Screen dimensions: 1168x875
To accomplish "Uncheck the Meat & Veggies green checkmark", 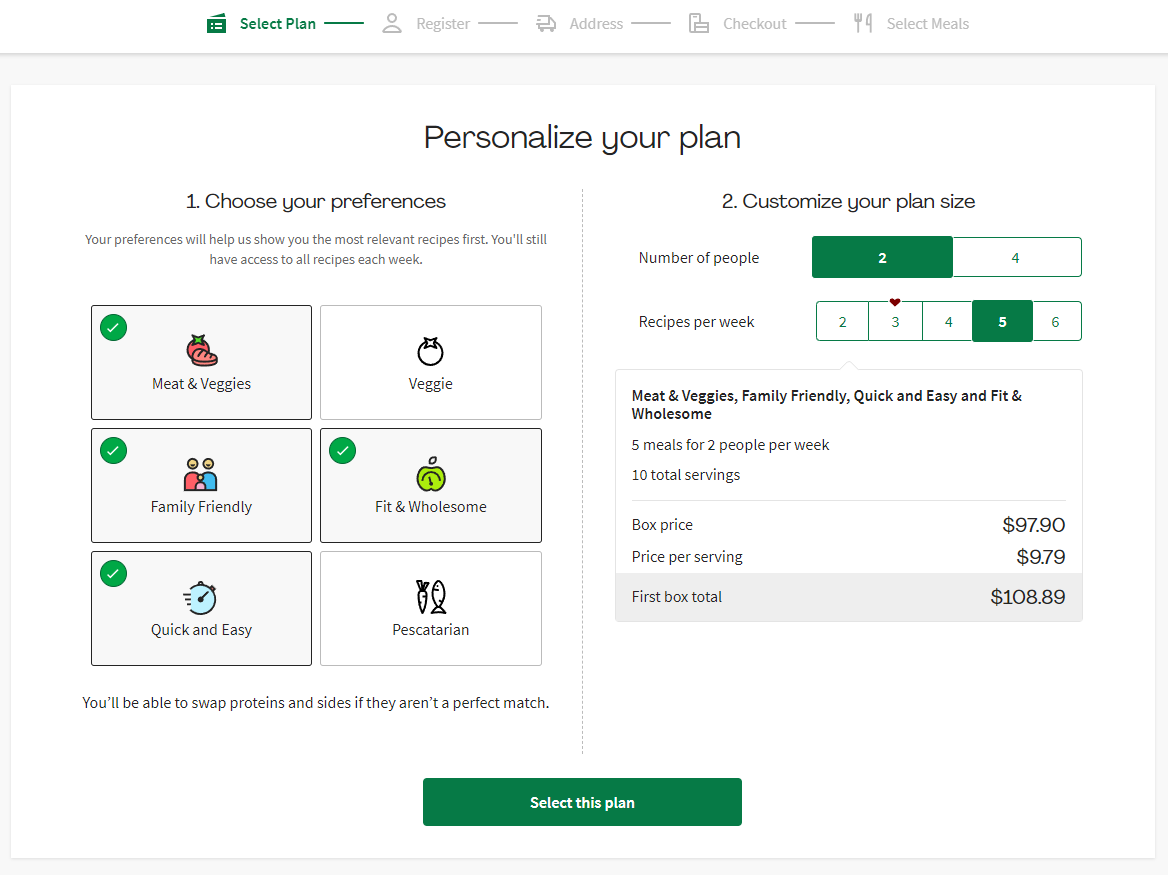I will click(114, 328).
